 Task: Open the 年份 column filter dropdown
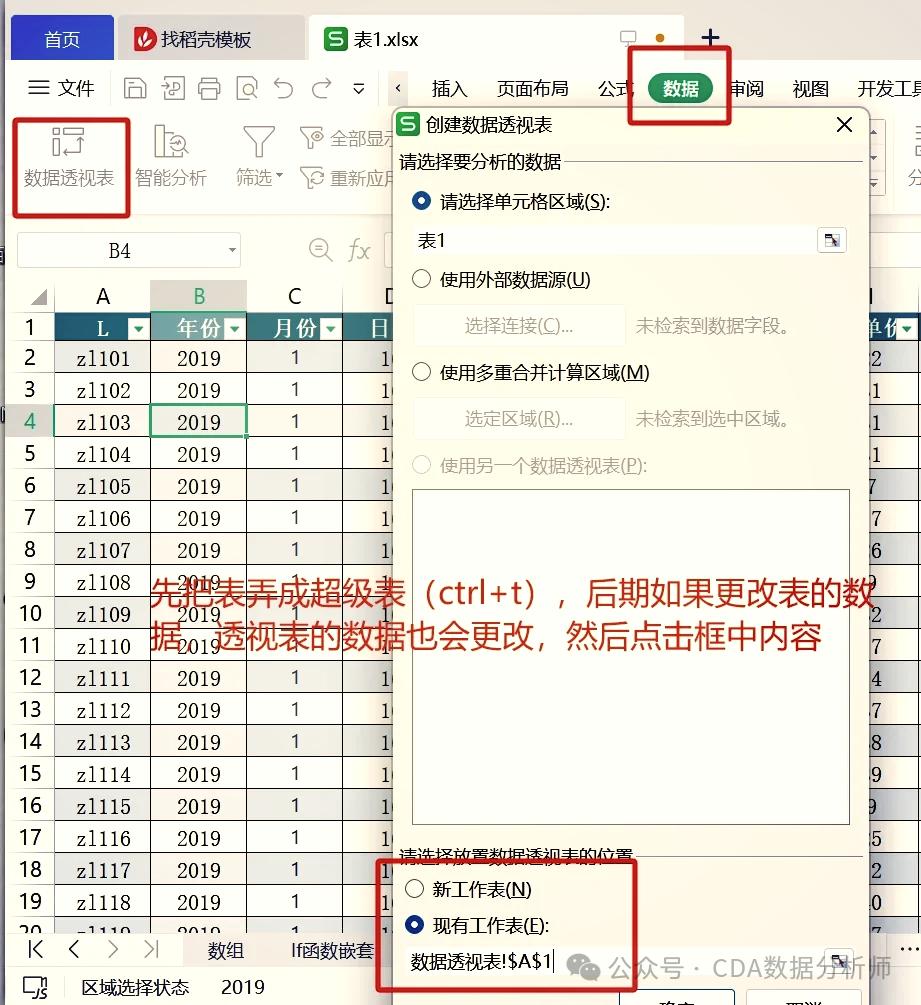tap(233, 327)
